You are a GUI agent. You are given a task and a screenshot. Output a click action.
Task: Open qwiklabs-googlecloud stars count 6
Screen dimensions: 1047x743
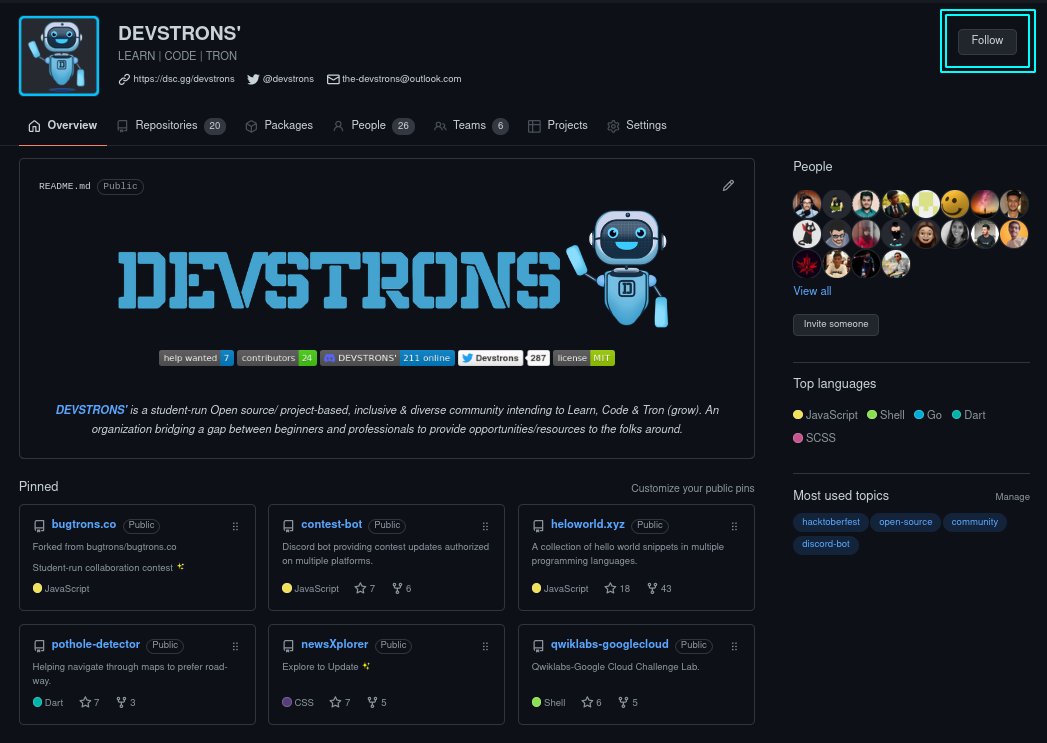592,702
